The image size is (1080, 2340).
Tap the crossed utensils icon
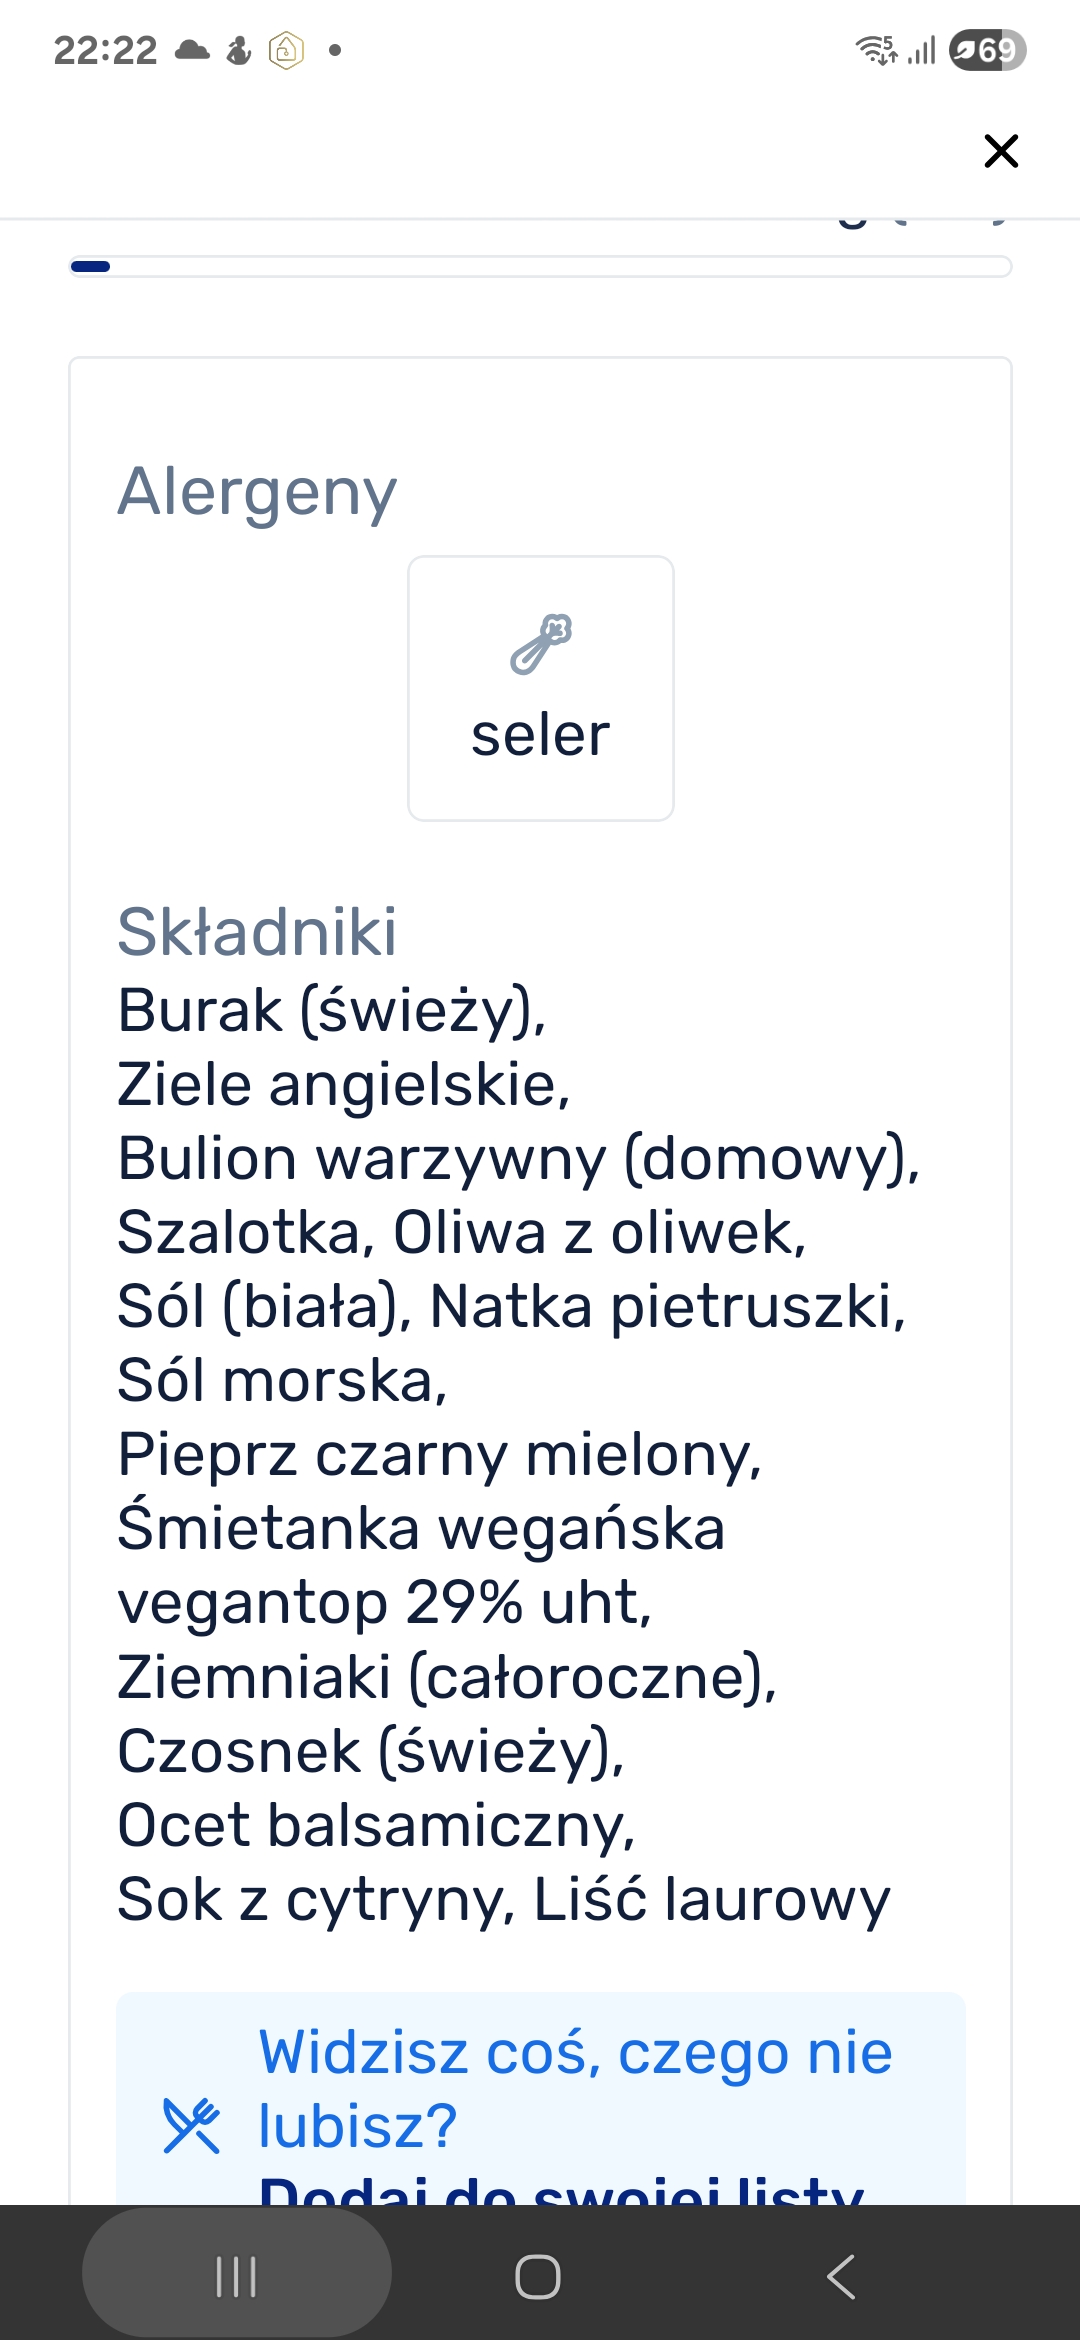[191, 2125]
